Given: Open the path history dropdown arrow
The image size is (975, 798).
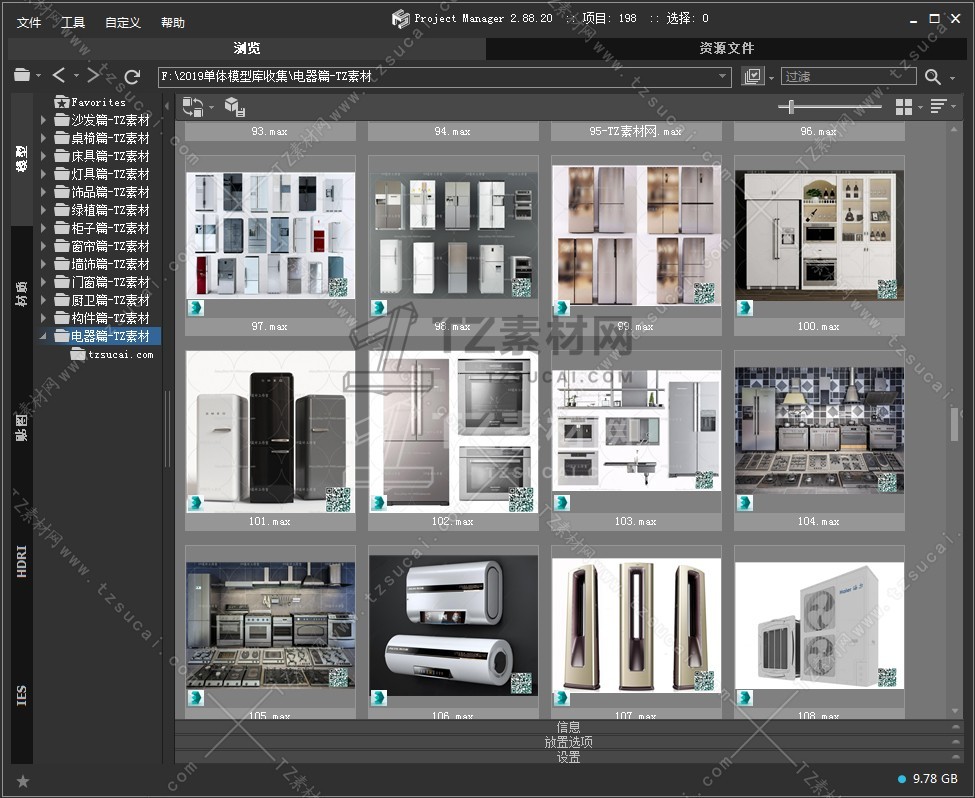Looking at the screenshot, I should coord(723,77).
